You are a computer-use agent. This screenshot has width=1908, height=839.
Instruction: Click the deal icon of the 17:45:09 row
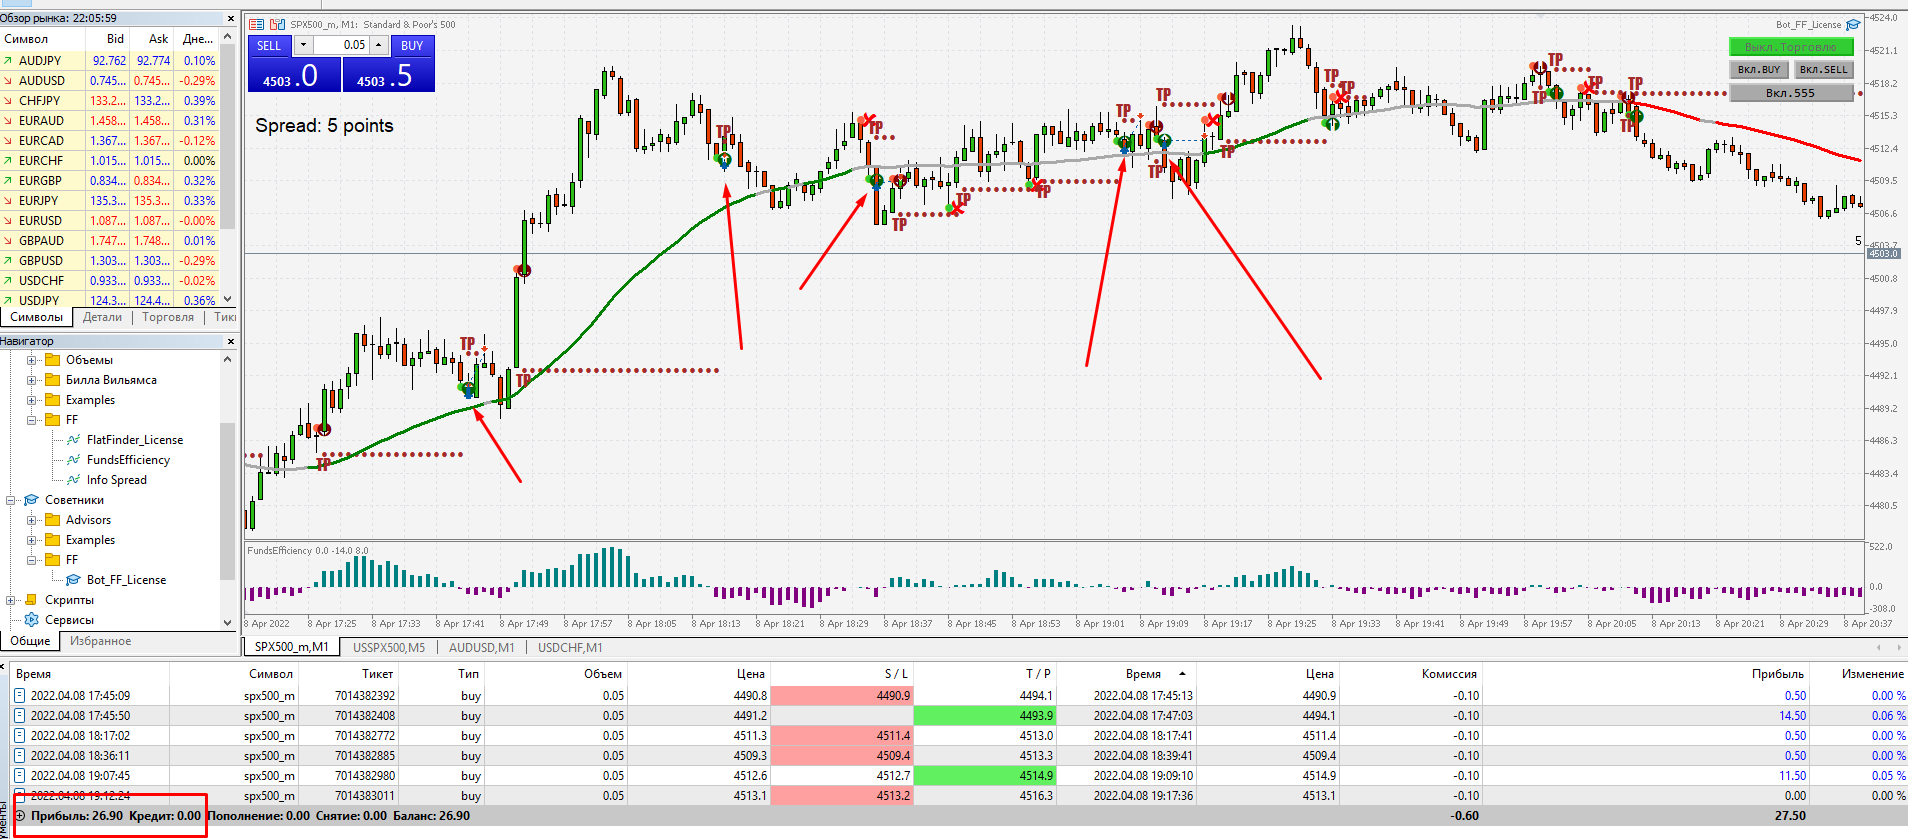(x=19, y=696)
